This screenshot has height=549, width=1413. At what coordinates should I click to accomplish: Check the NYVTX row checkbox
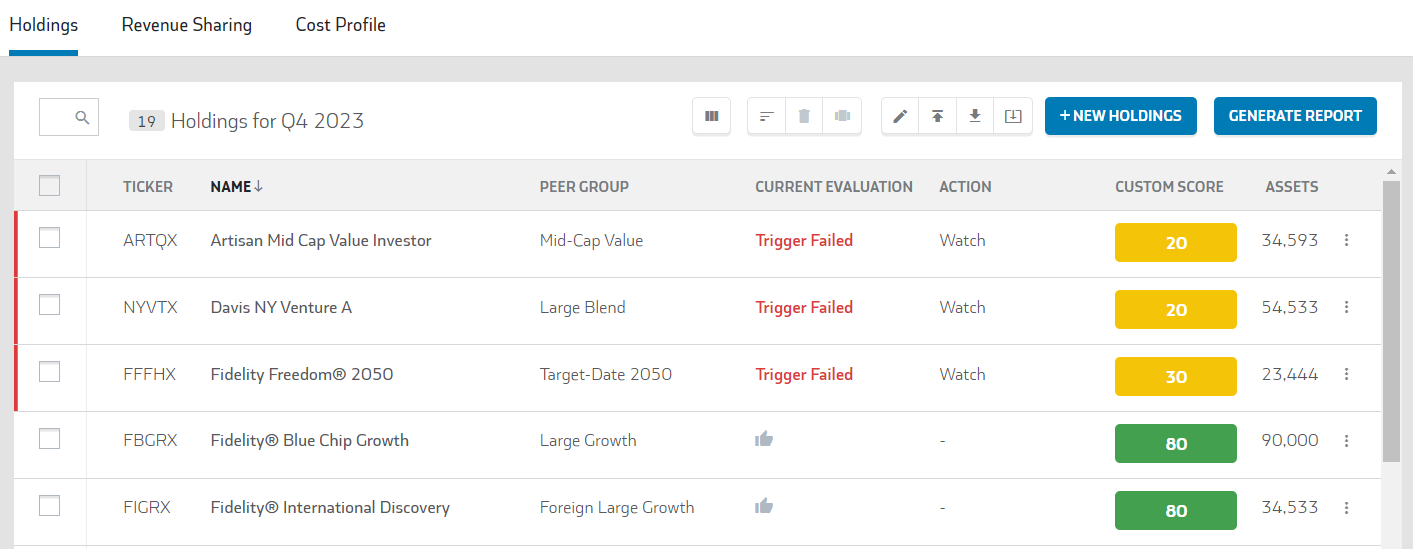click(49, 305)
